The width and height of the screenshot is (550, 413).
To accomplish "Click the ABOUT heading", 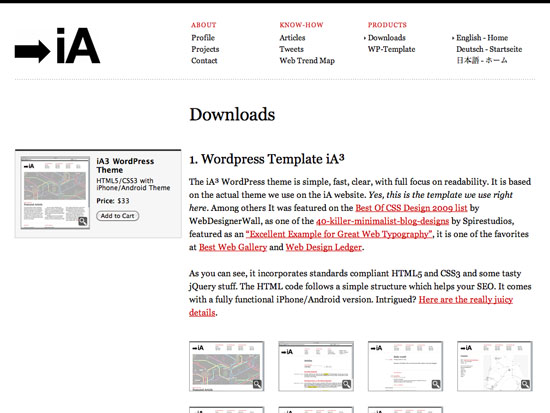I will (x=203, y=25).
